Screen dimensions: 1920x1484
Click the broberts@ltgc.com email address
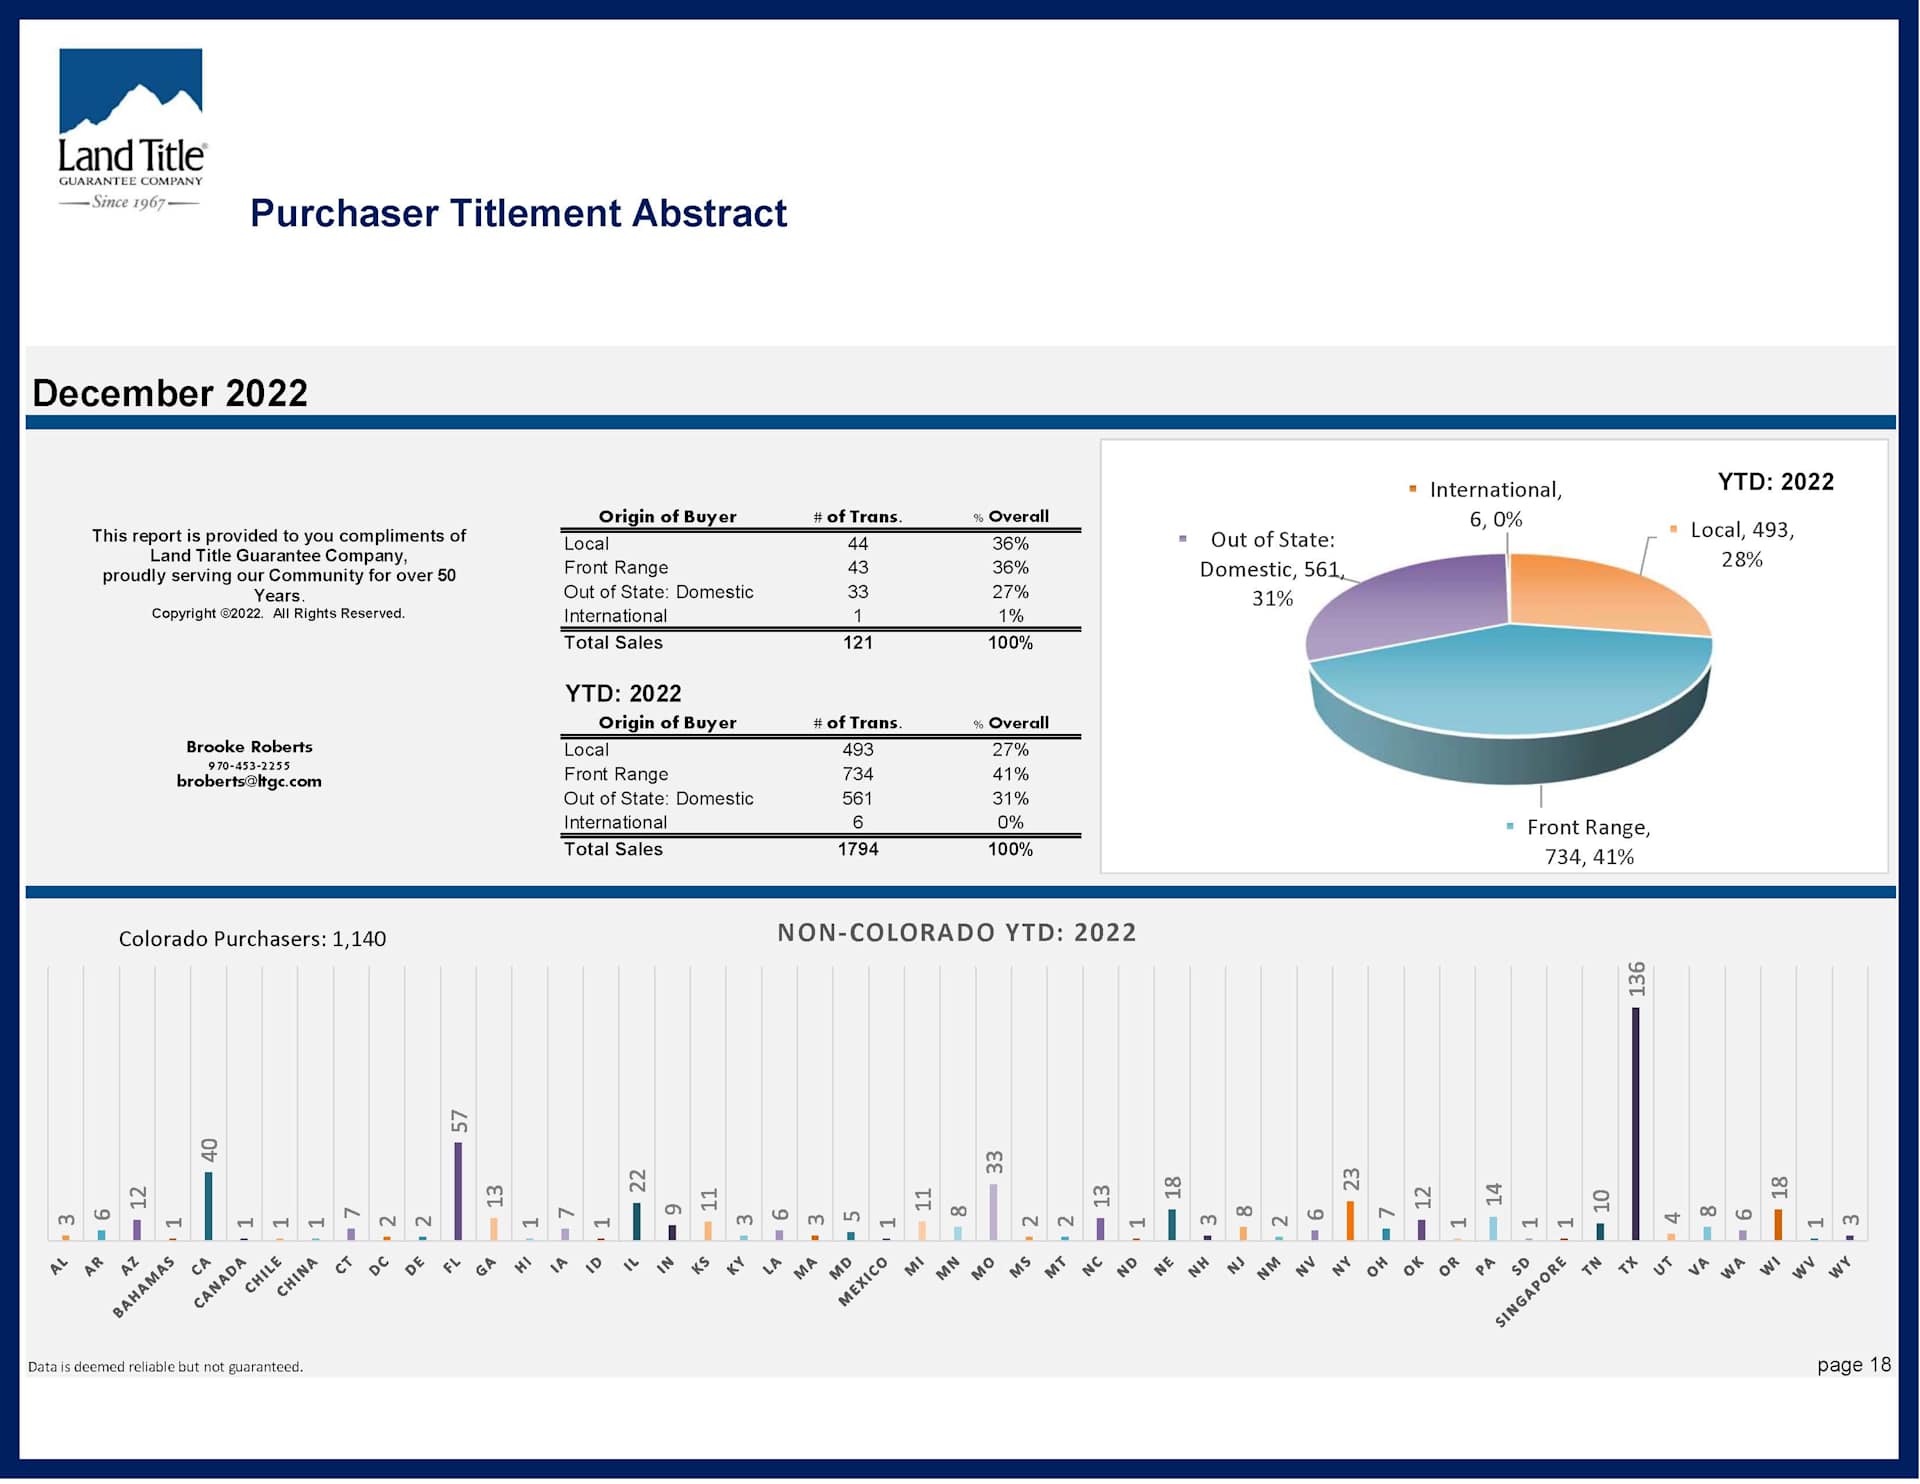(249, 781)
